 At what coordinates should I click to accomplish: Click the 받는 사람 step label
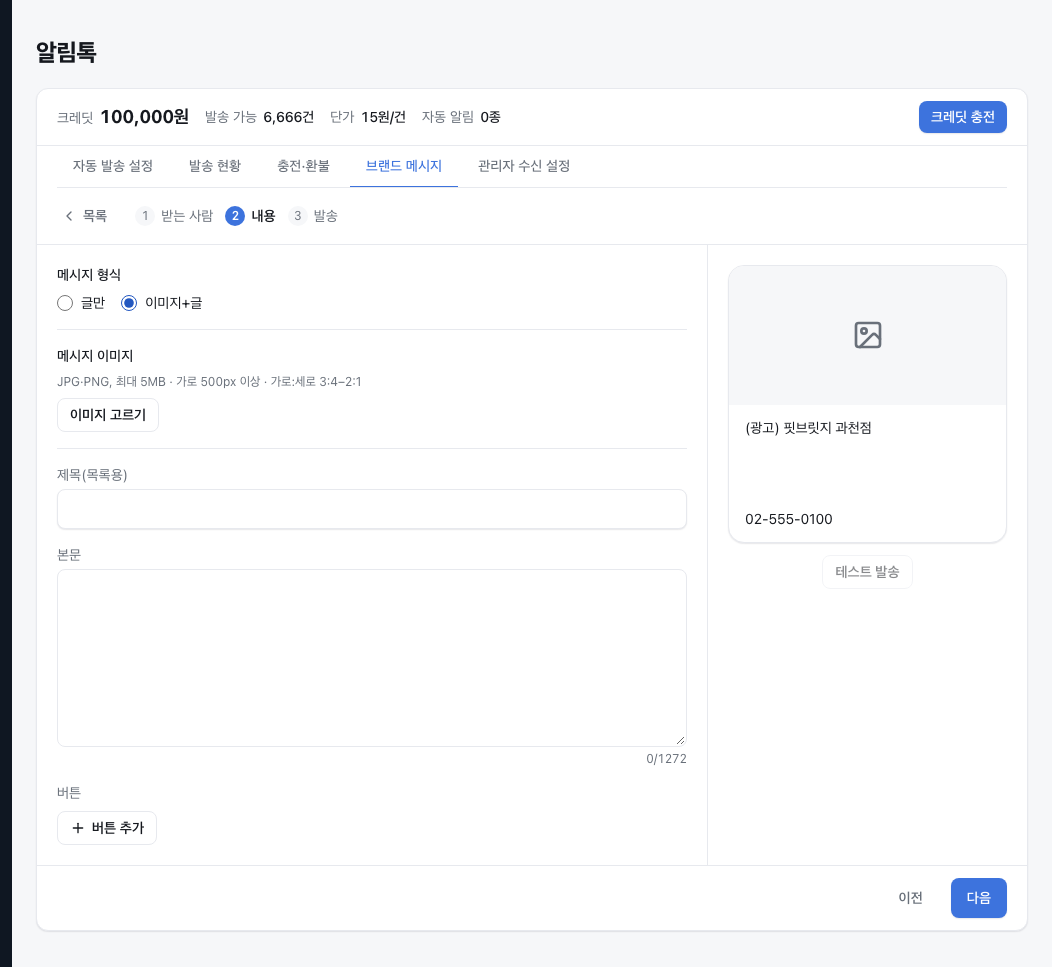pos(187,215)
